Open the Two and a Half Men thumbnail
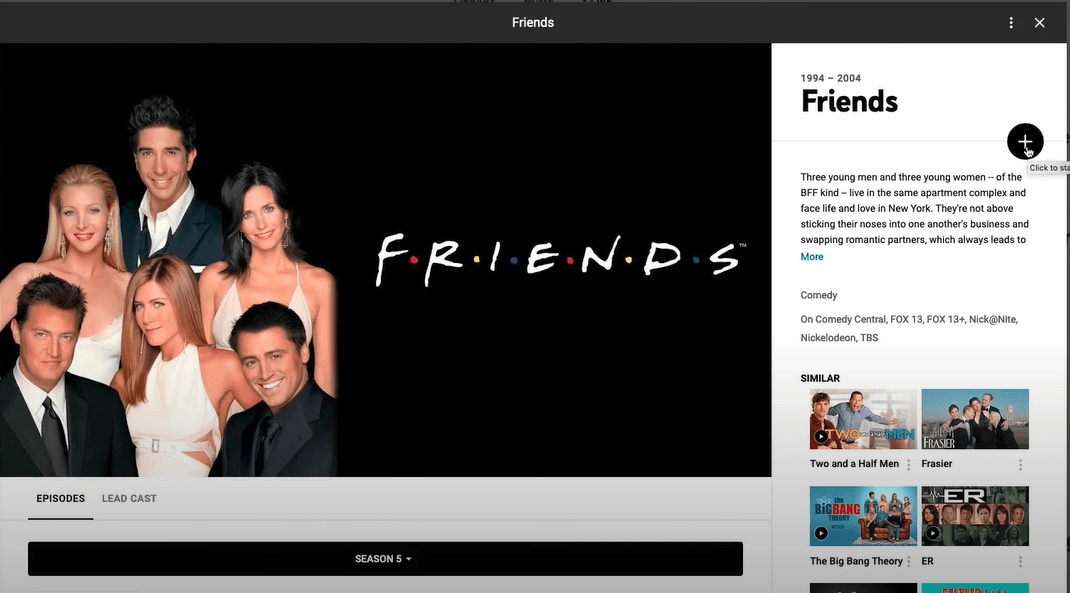This screenshot has width=1070, height=593. 863,419
